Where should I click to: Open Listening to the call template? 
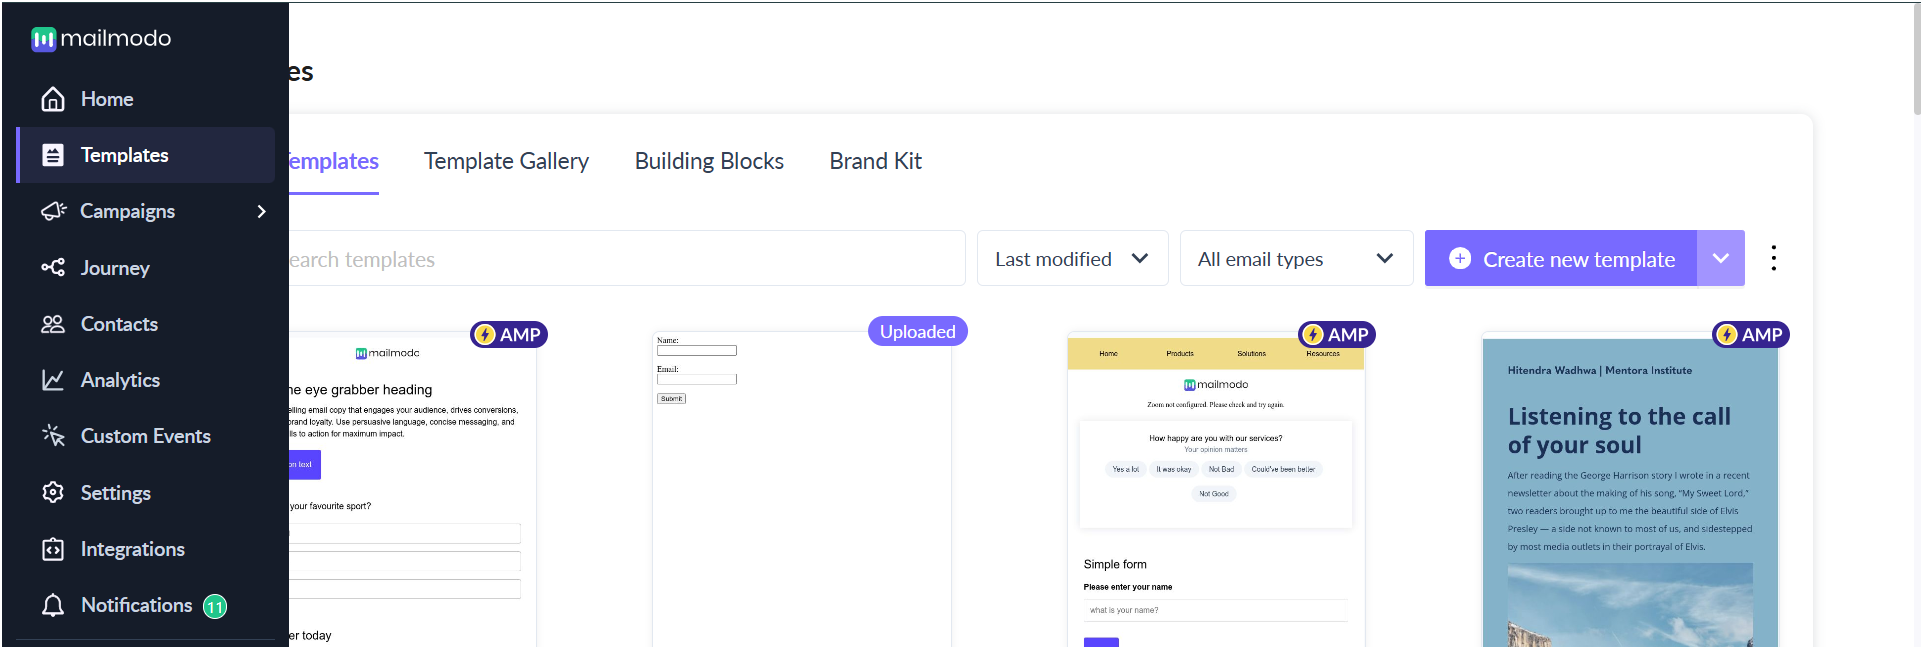tap(1630, 490)
